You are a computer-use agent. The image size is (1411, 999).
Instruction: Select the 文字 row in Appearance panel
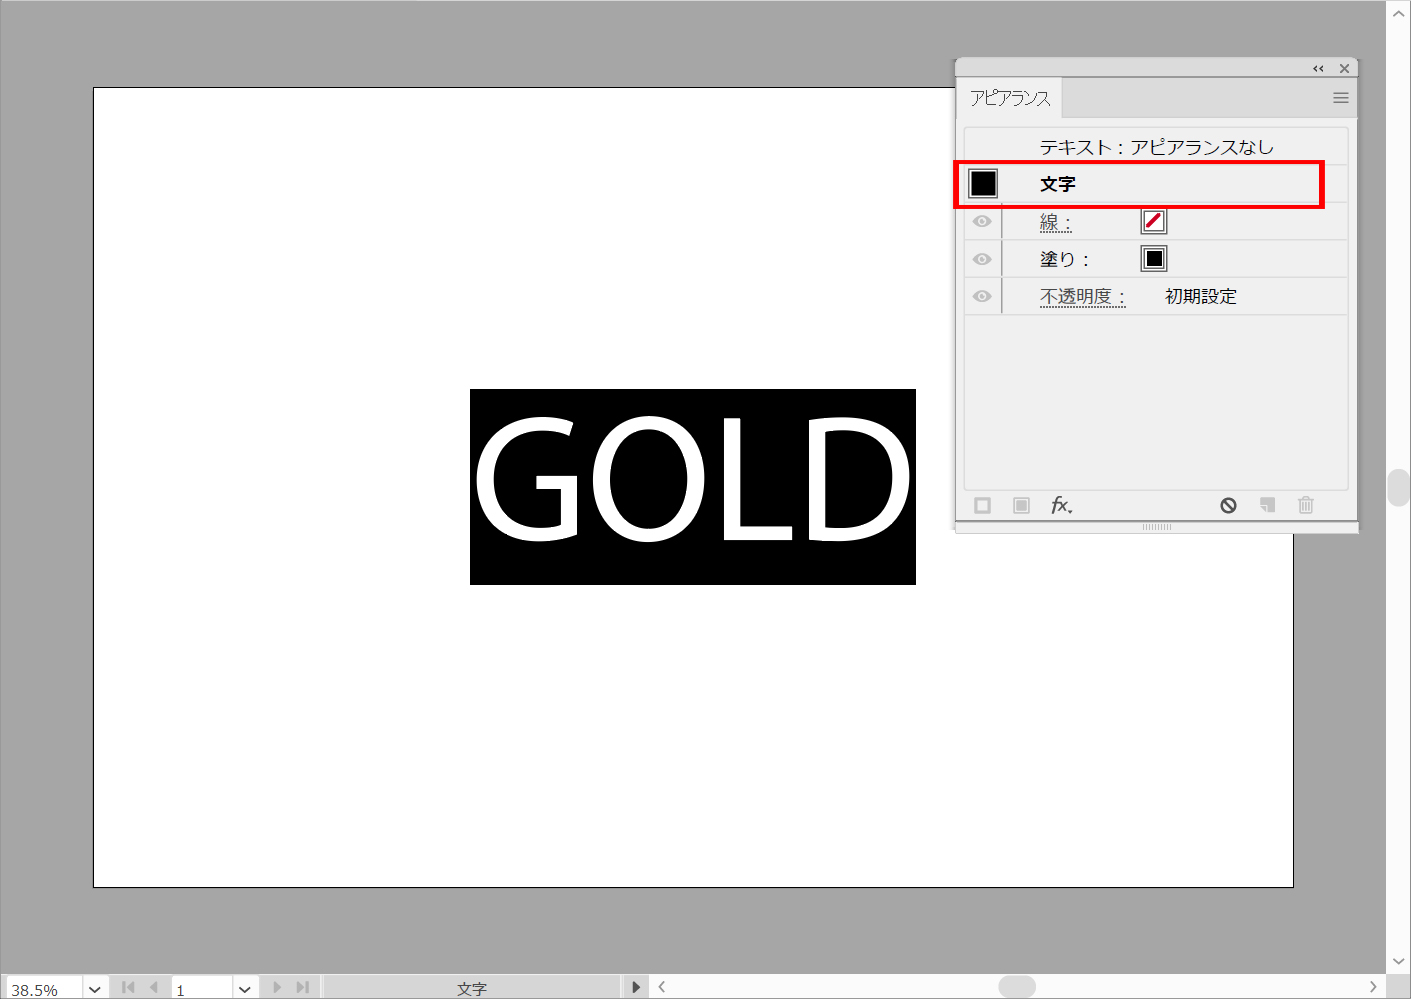click(x=1057, y=185)
